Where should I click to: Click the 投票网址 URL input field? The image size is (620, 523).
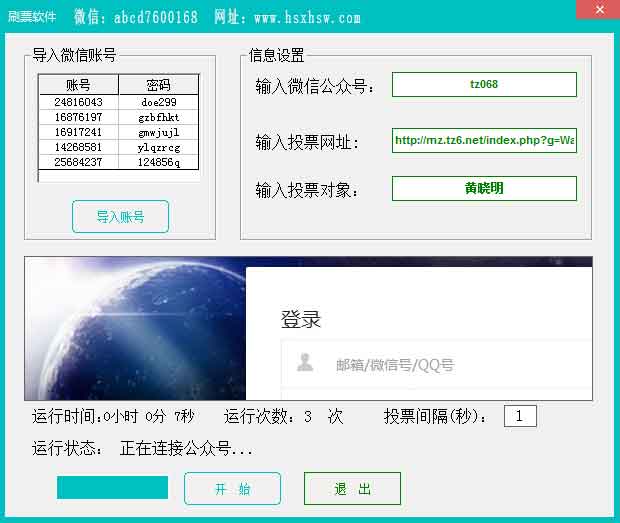484,140
